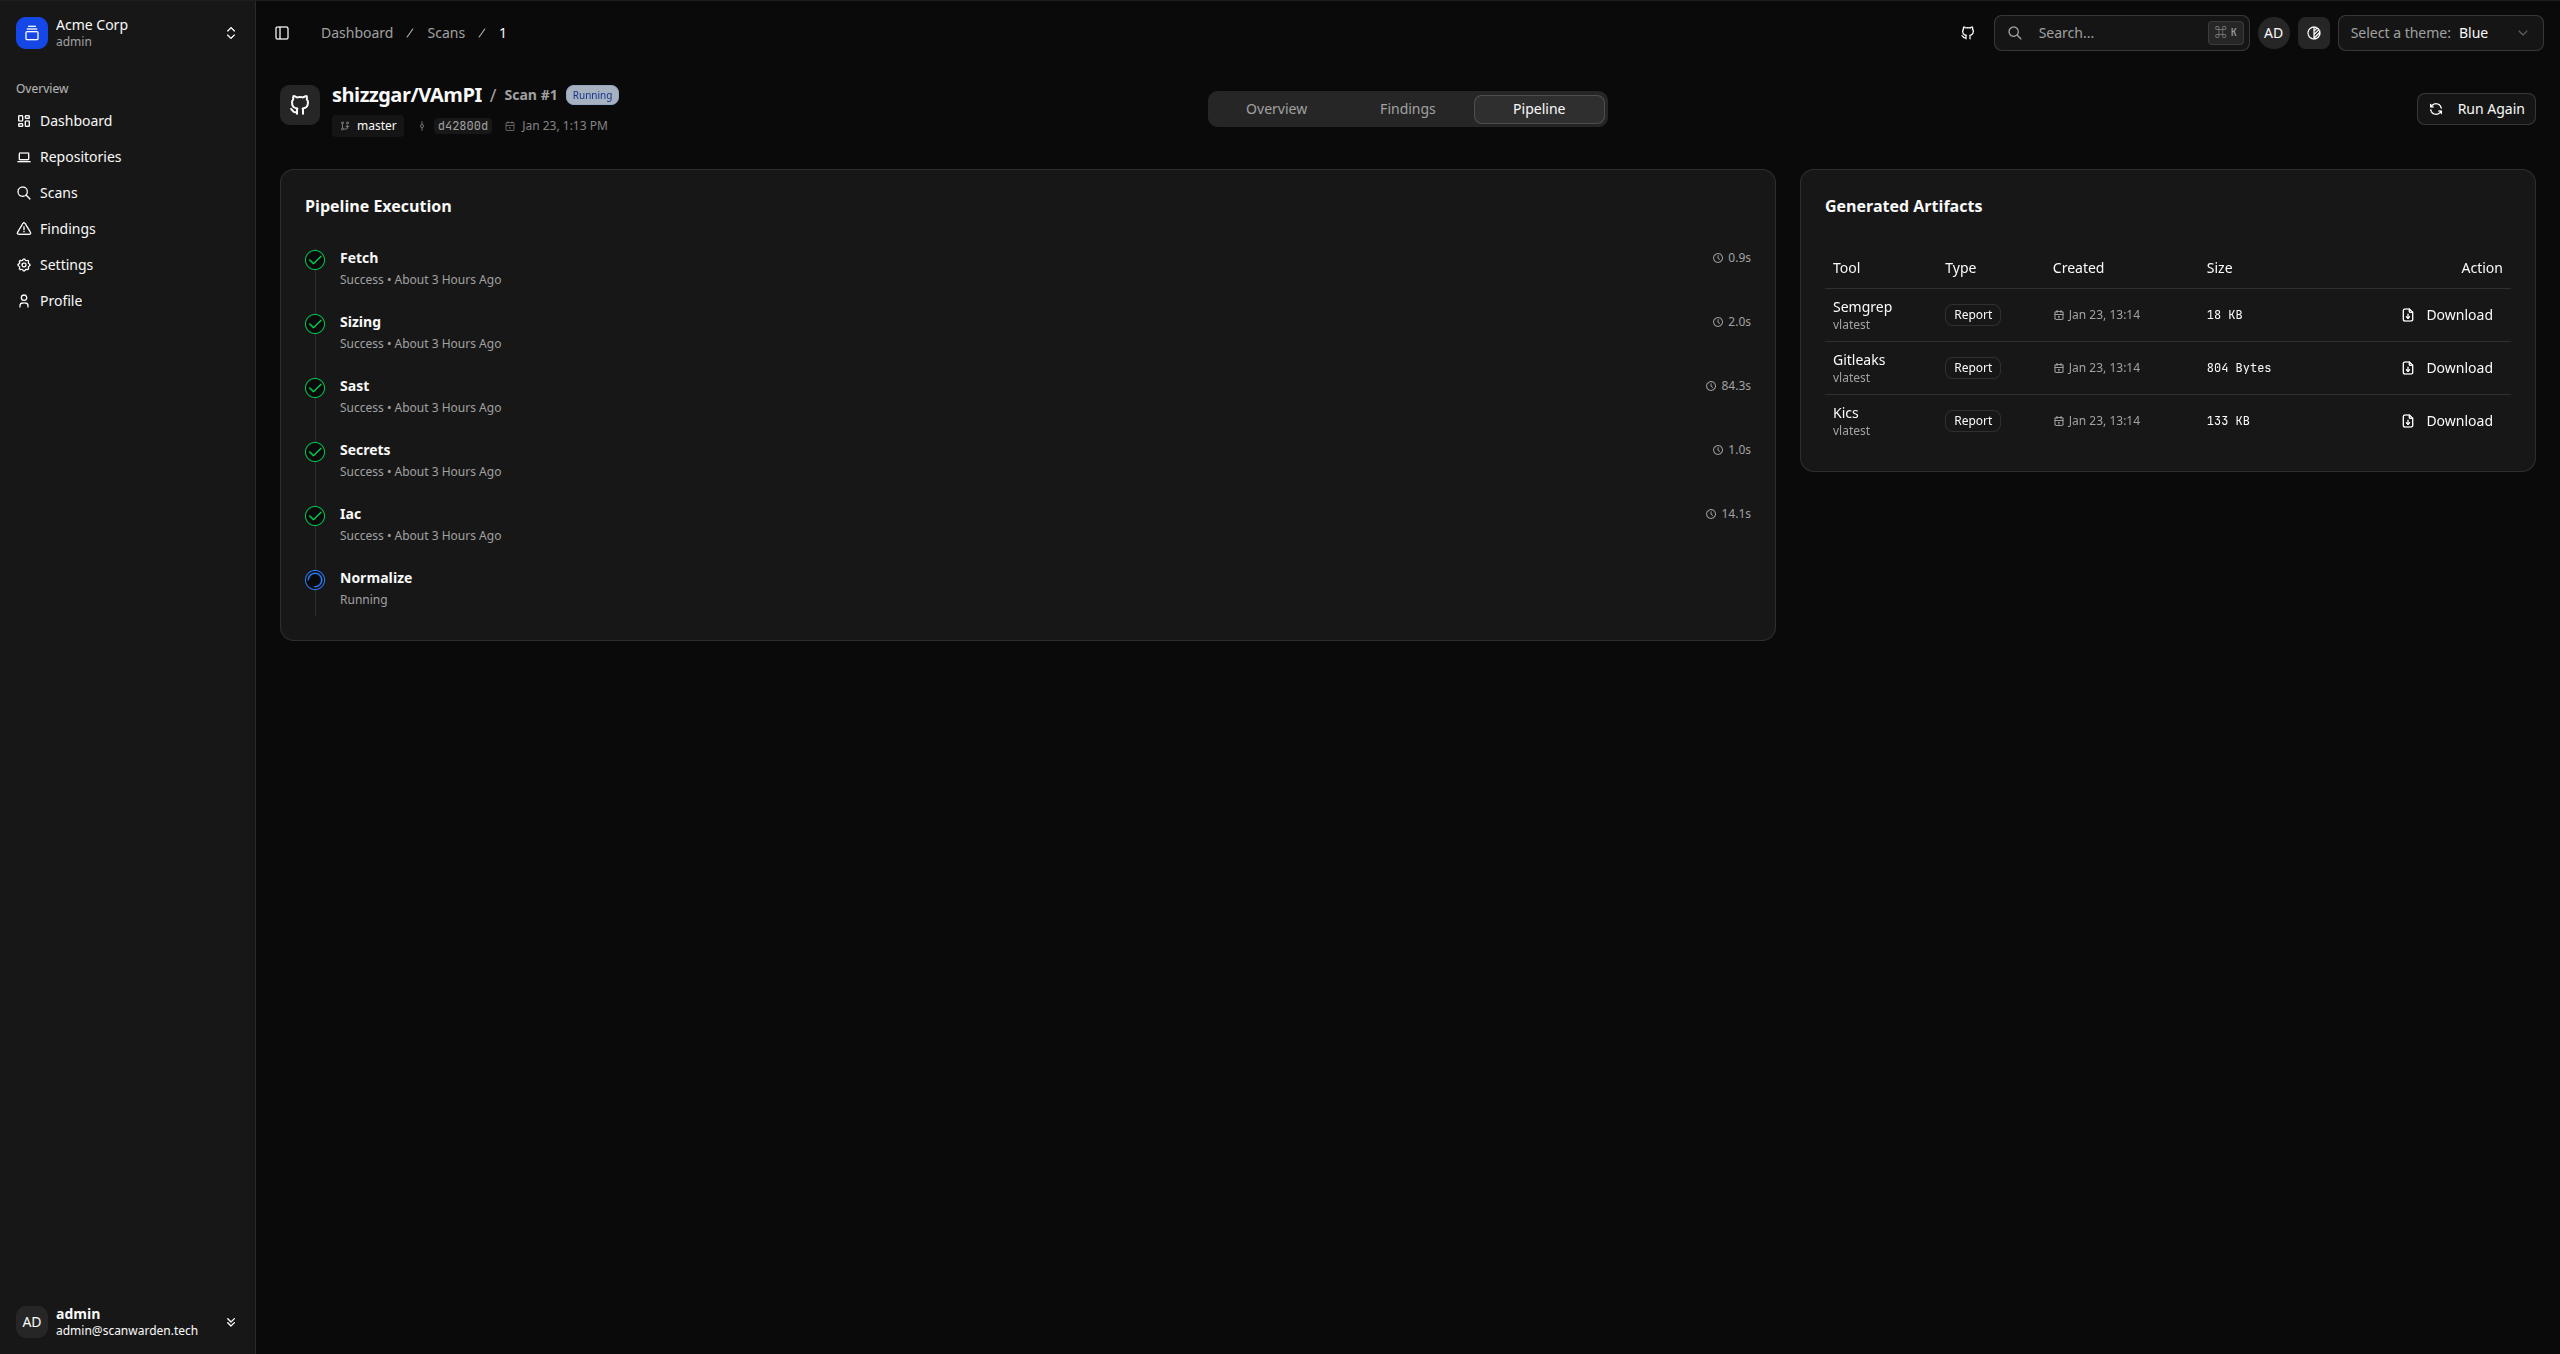
Task: Toggle the dark/light mode icon
Action: click(2313, 33)
